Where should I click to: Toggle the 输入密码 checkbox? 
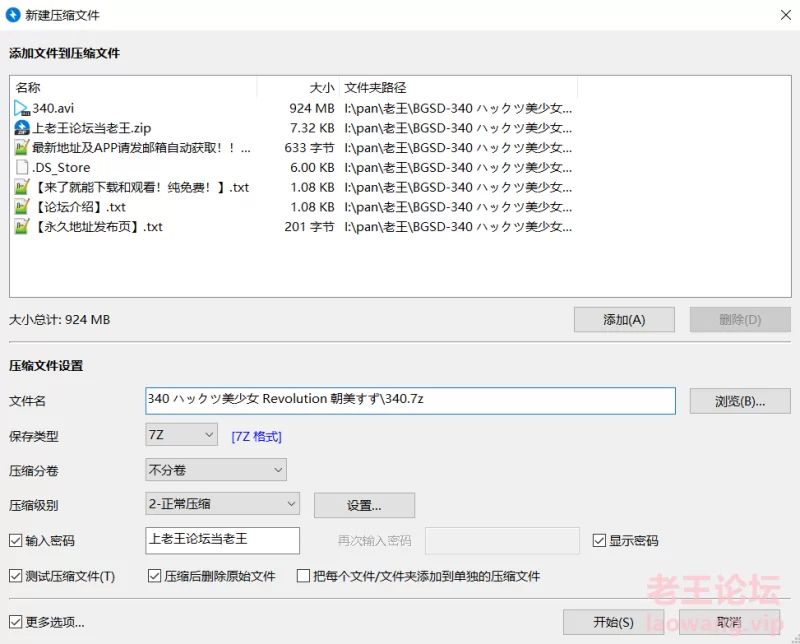pos(15,540)
